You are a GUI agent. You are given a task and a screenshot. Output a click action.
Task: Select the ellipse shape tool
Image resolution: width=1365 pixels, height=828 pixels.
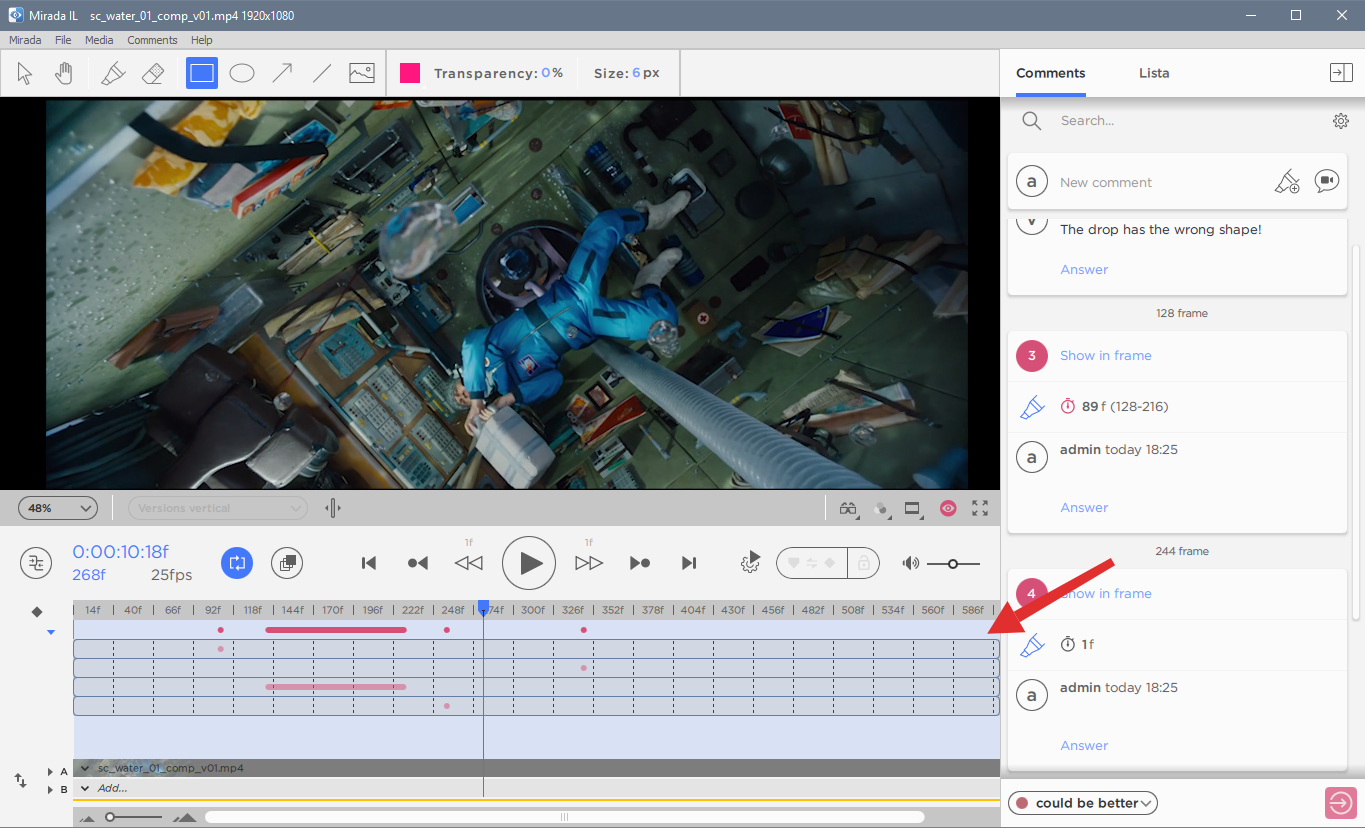(242, 73)
